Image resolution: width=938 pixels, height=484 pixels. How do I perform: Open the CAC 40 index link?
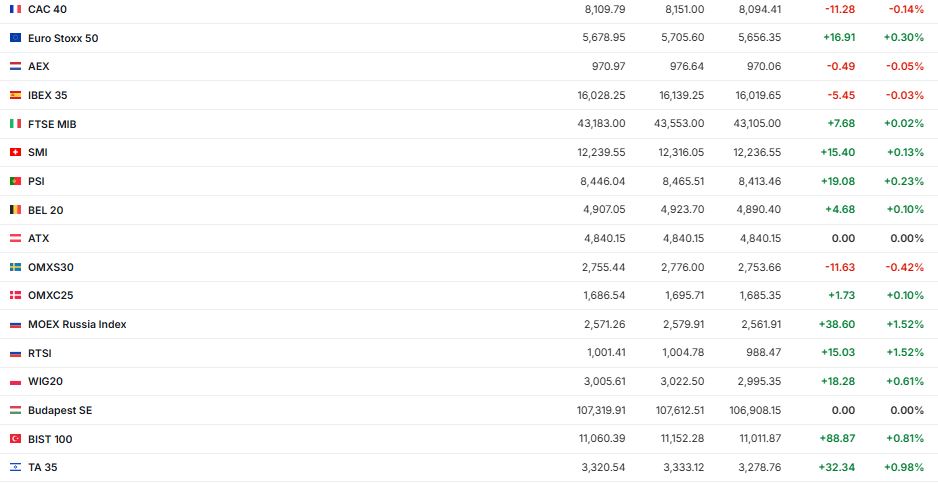coord(46,9)
